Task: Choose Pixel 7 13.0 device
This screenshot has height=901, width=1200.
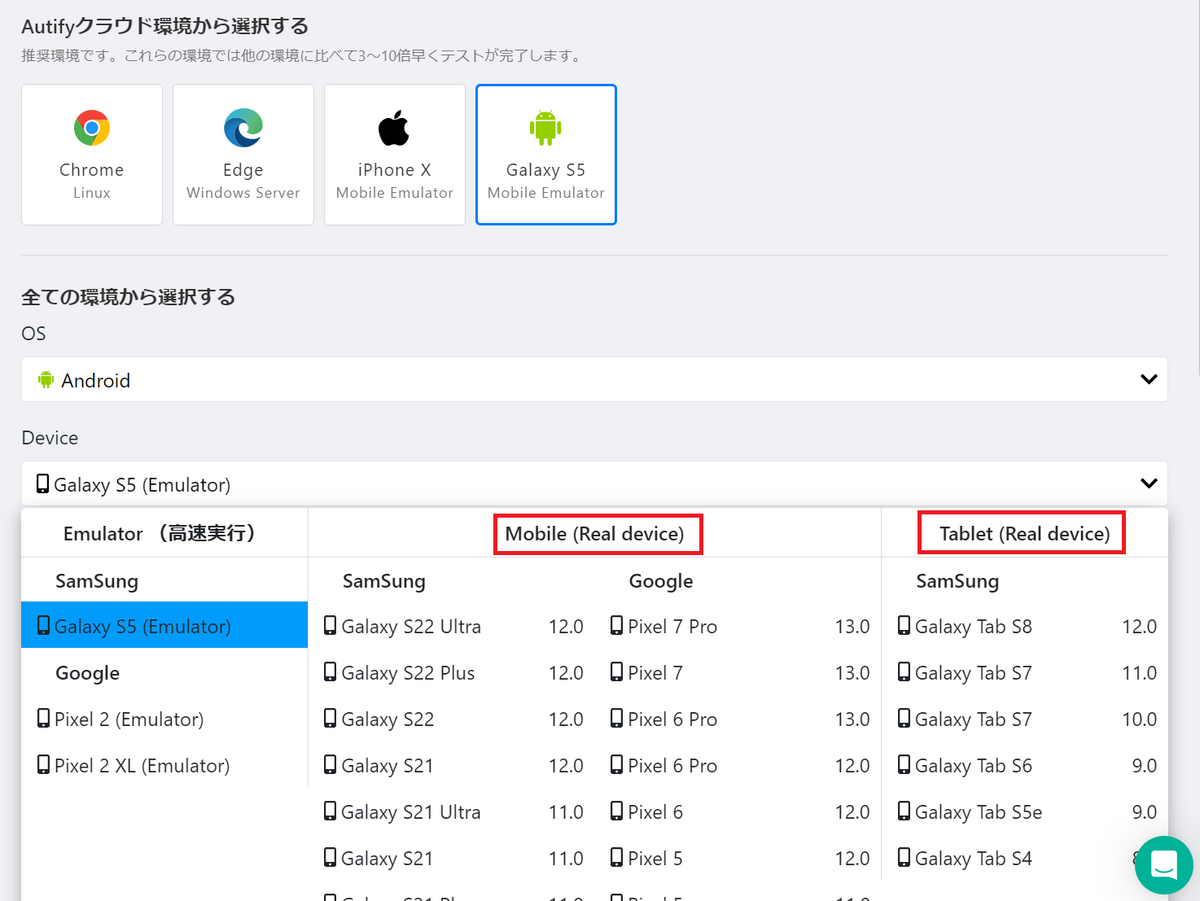Action: point(739,673)
